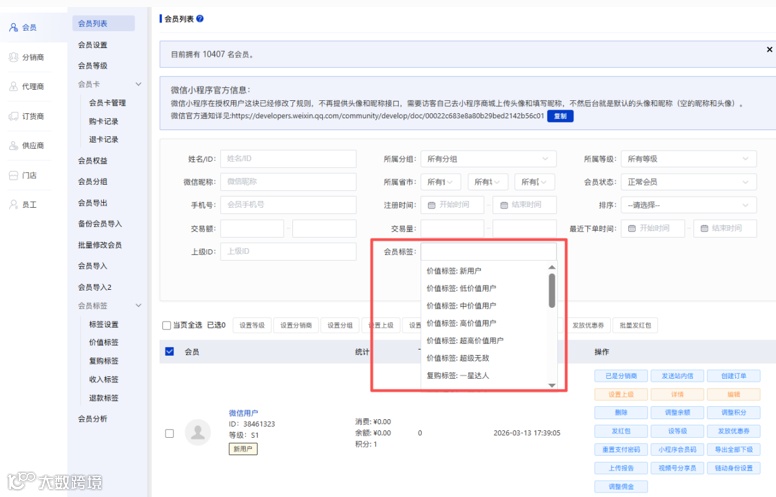
Task: Open the 供应商 sidebar icon
Action: tap(13, 146)
